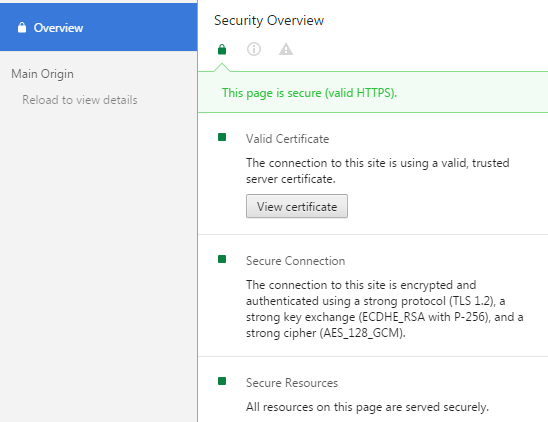Click the info circle icon
The height and width of the screenshot is (422, 548).
tap(254, 49)
